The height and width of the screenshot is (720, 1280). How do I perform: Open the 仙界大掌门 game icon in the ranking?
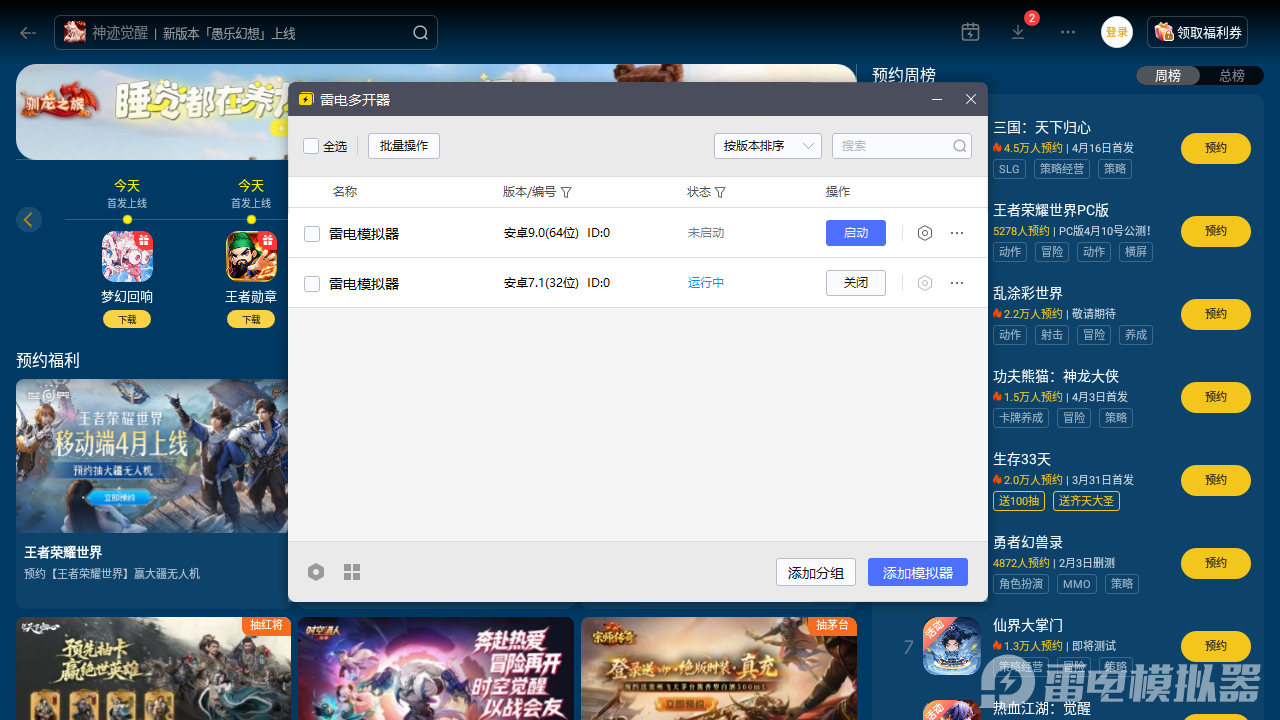[x=952, y=646]
